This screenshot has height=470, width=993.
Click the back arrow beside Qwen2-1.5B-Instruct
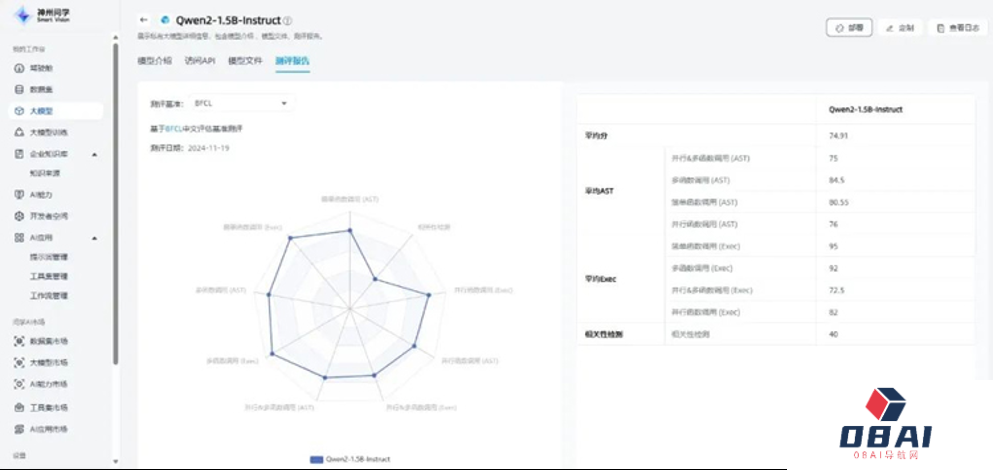[x=144, y=20]
